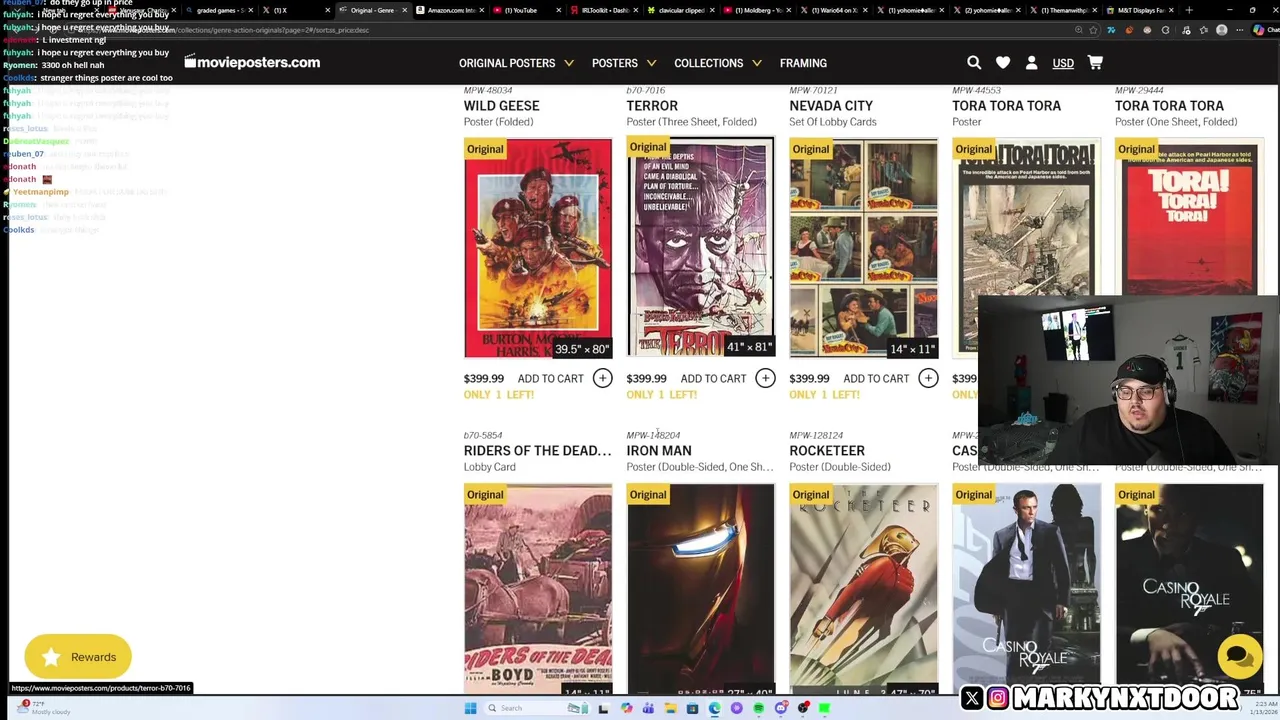
Task: Click the Iron Man poster image
Action: coord(701,589)
